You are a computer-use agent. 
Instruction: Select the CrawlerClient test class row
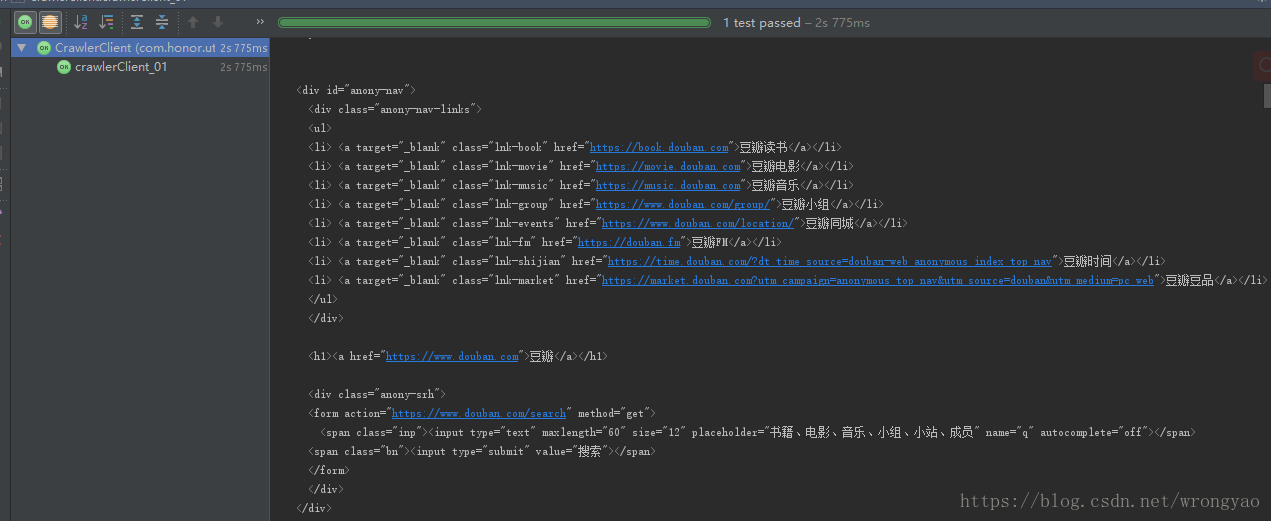coord(140,48)
